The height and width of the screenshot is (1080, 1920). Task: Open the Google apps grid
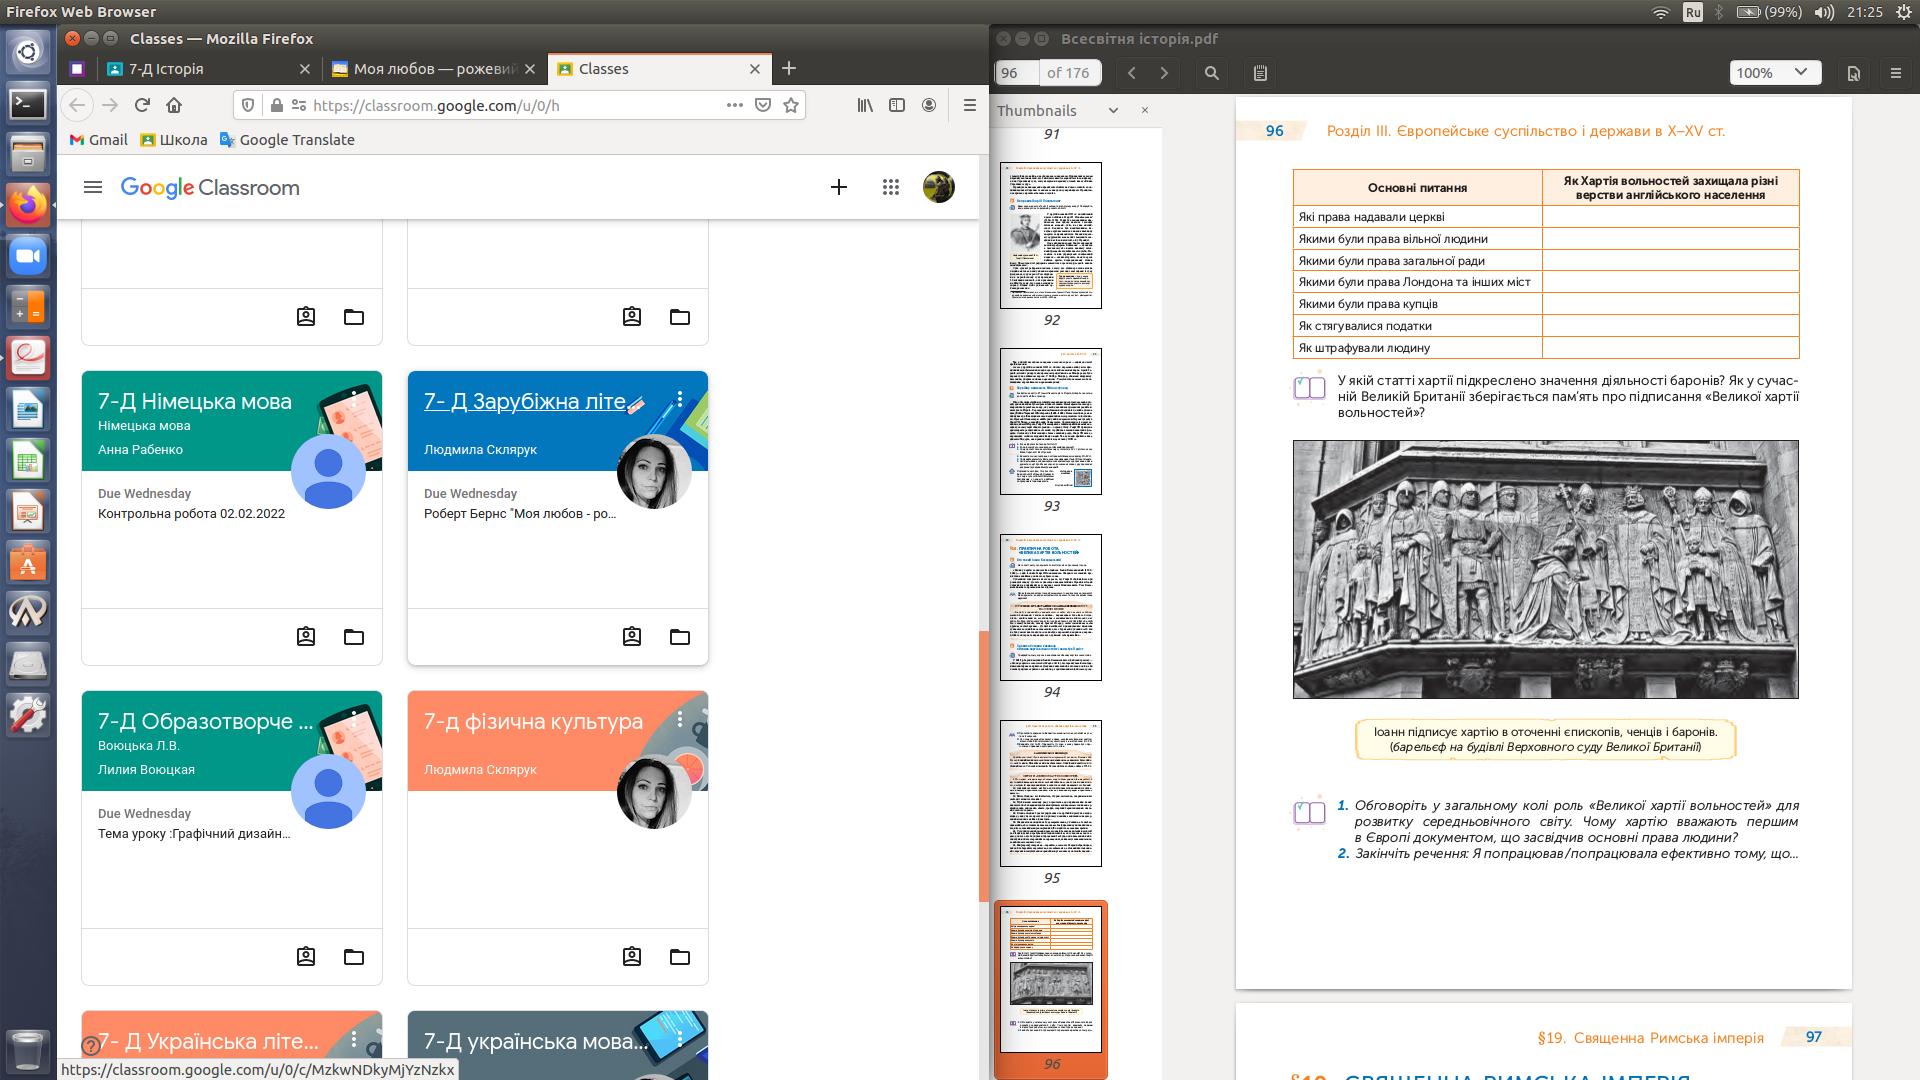pos(890,187)
